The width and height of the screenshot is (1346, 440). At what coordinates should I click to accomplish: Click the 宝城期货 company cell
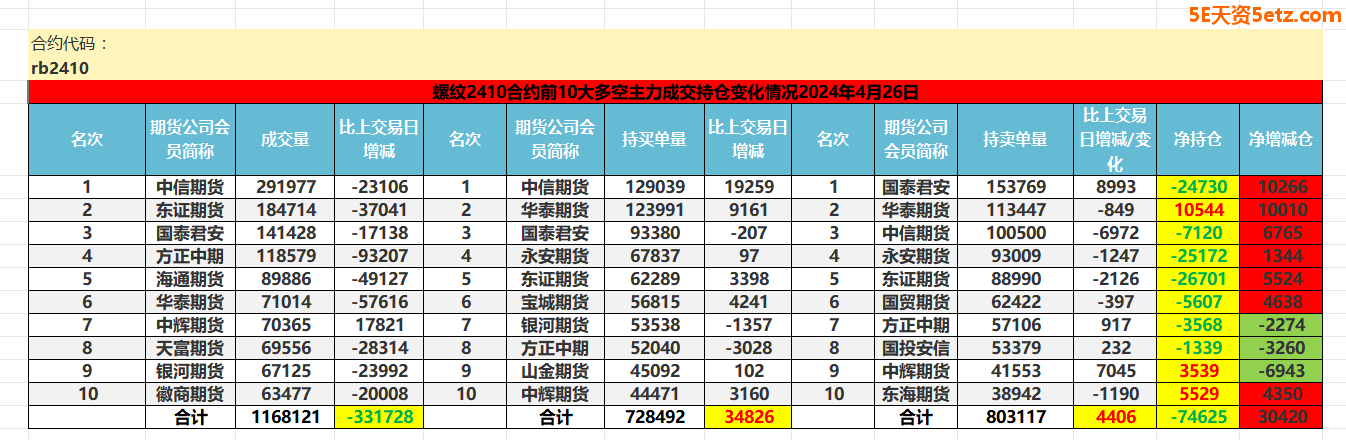[555, 302]
